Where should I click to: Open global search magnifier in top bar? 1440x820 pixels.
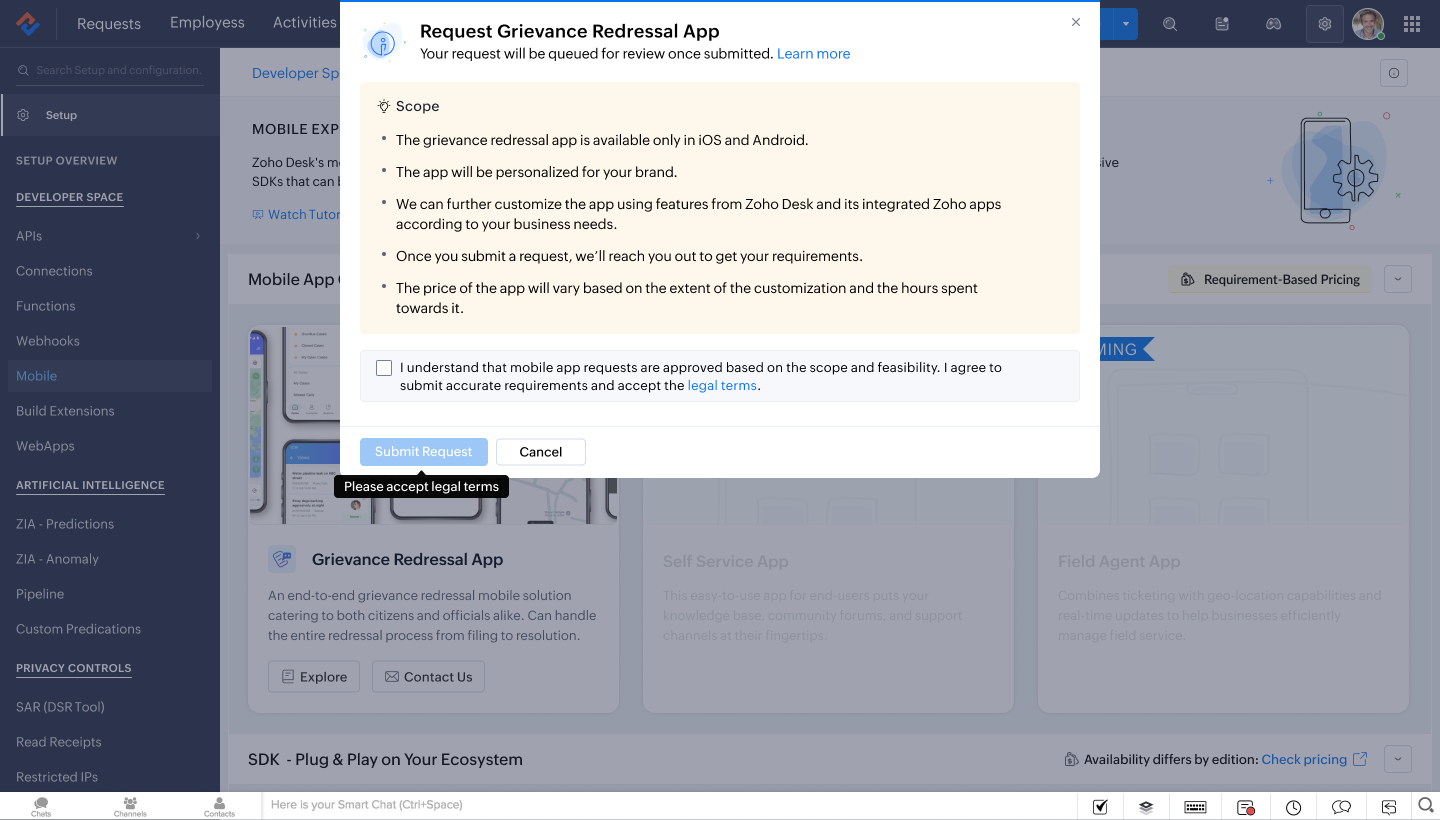[x=1170, y=24]
